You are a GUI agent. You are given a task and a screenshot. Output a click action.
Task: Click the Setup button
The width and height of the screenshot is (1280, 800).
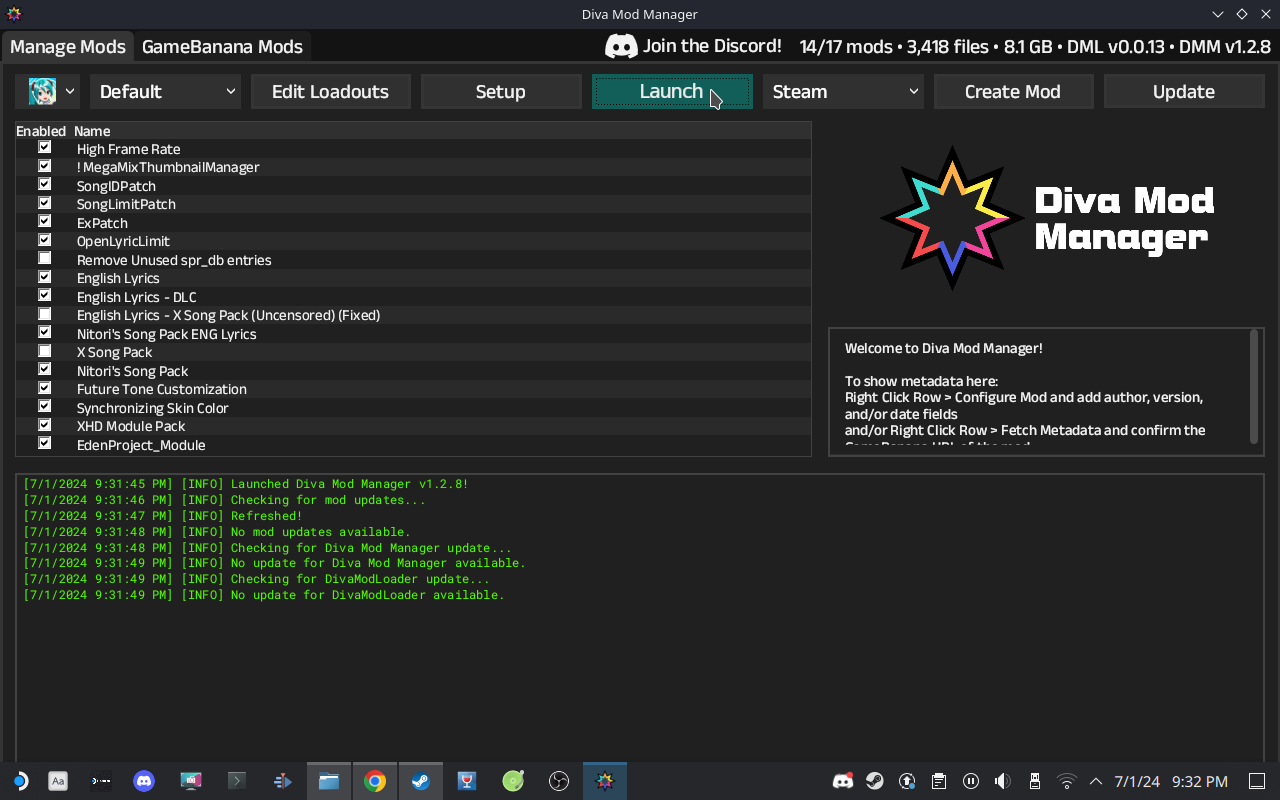(x=501, y=91)
